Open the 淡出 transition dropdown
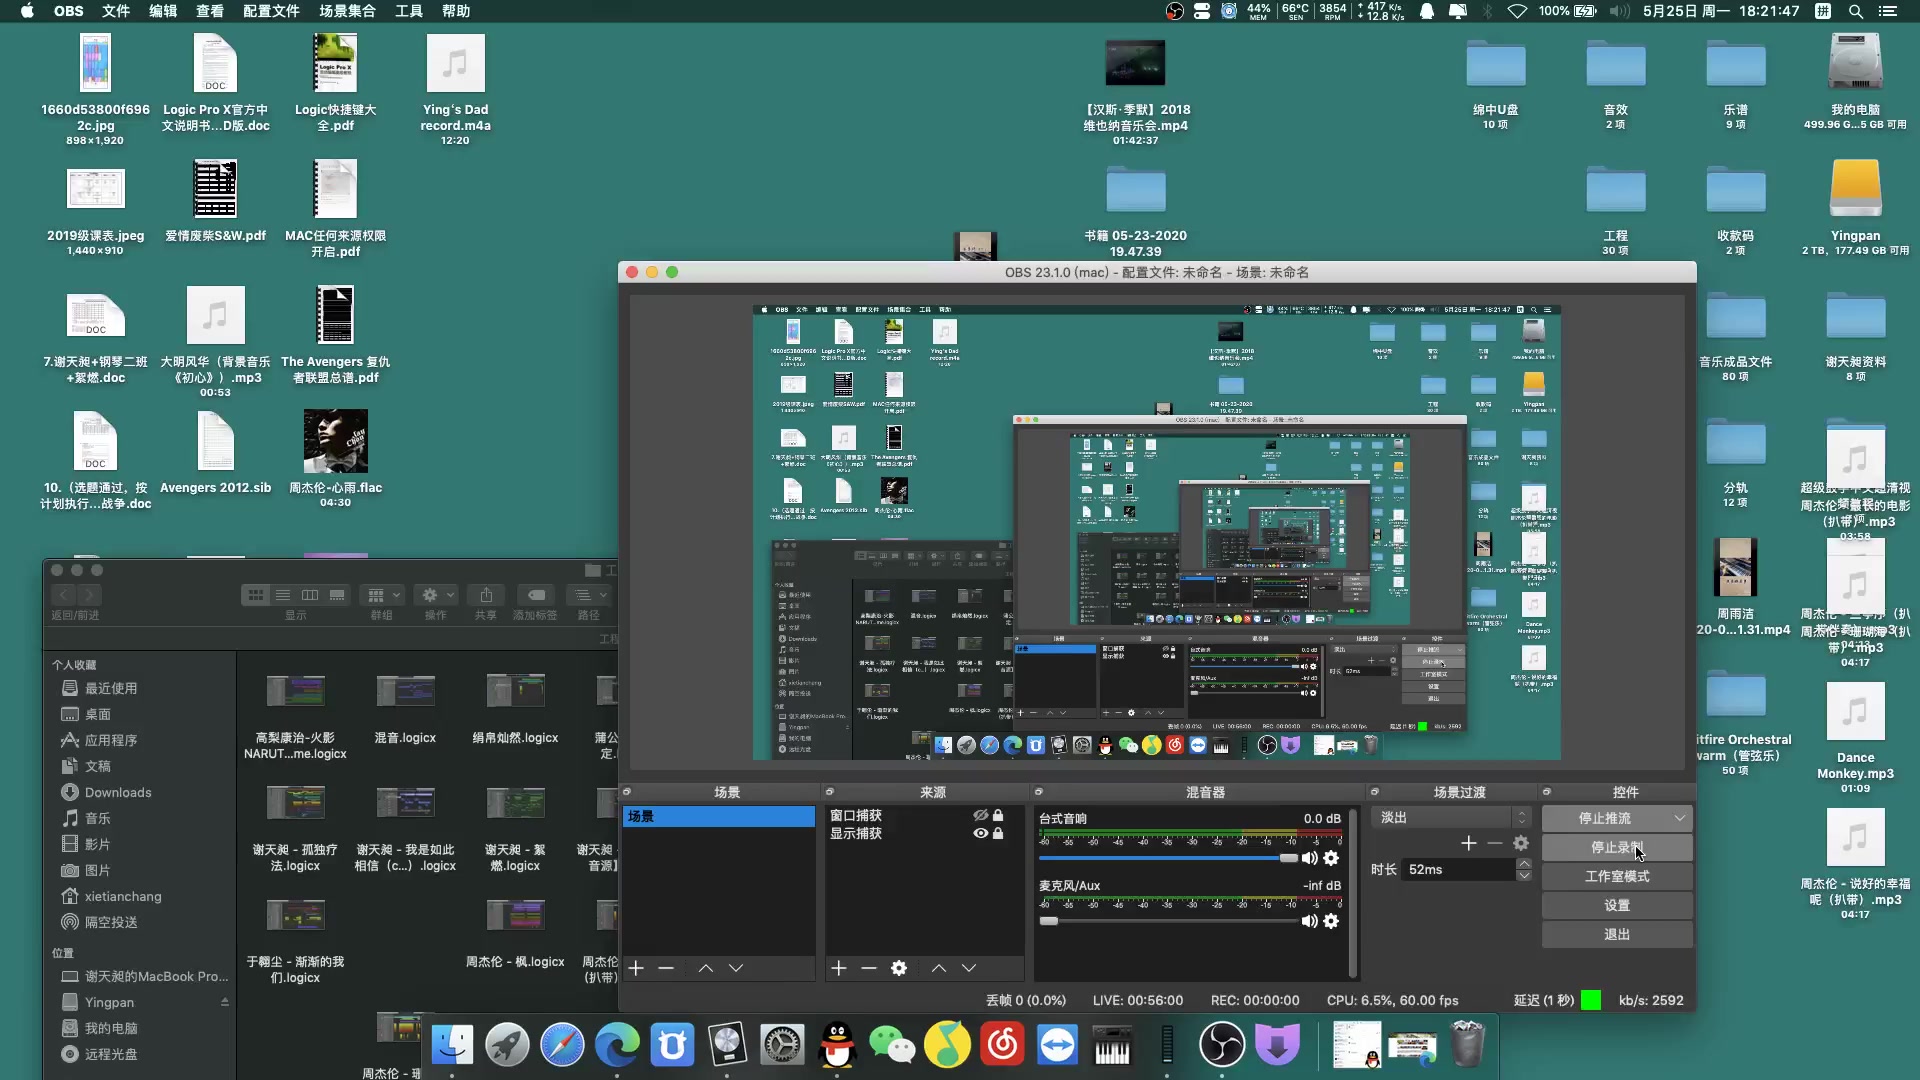 pyautogui.click(x=1451, y=817)
